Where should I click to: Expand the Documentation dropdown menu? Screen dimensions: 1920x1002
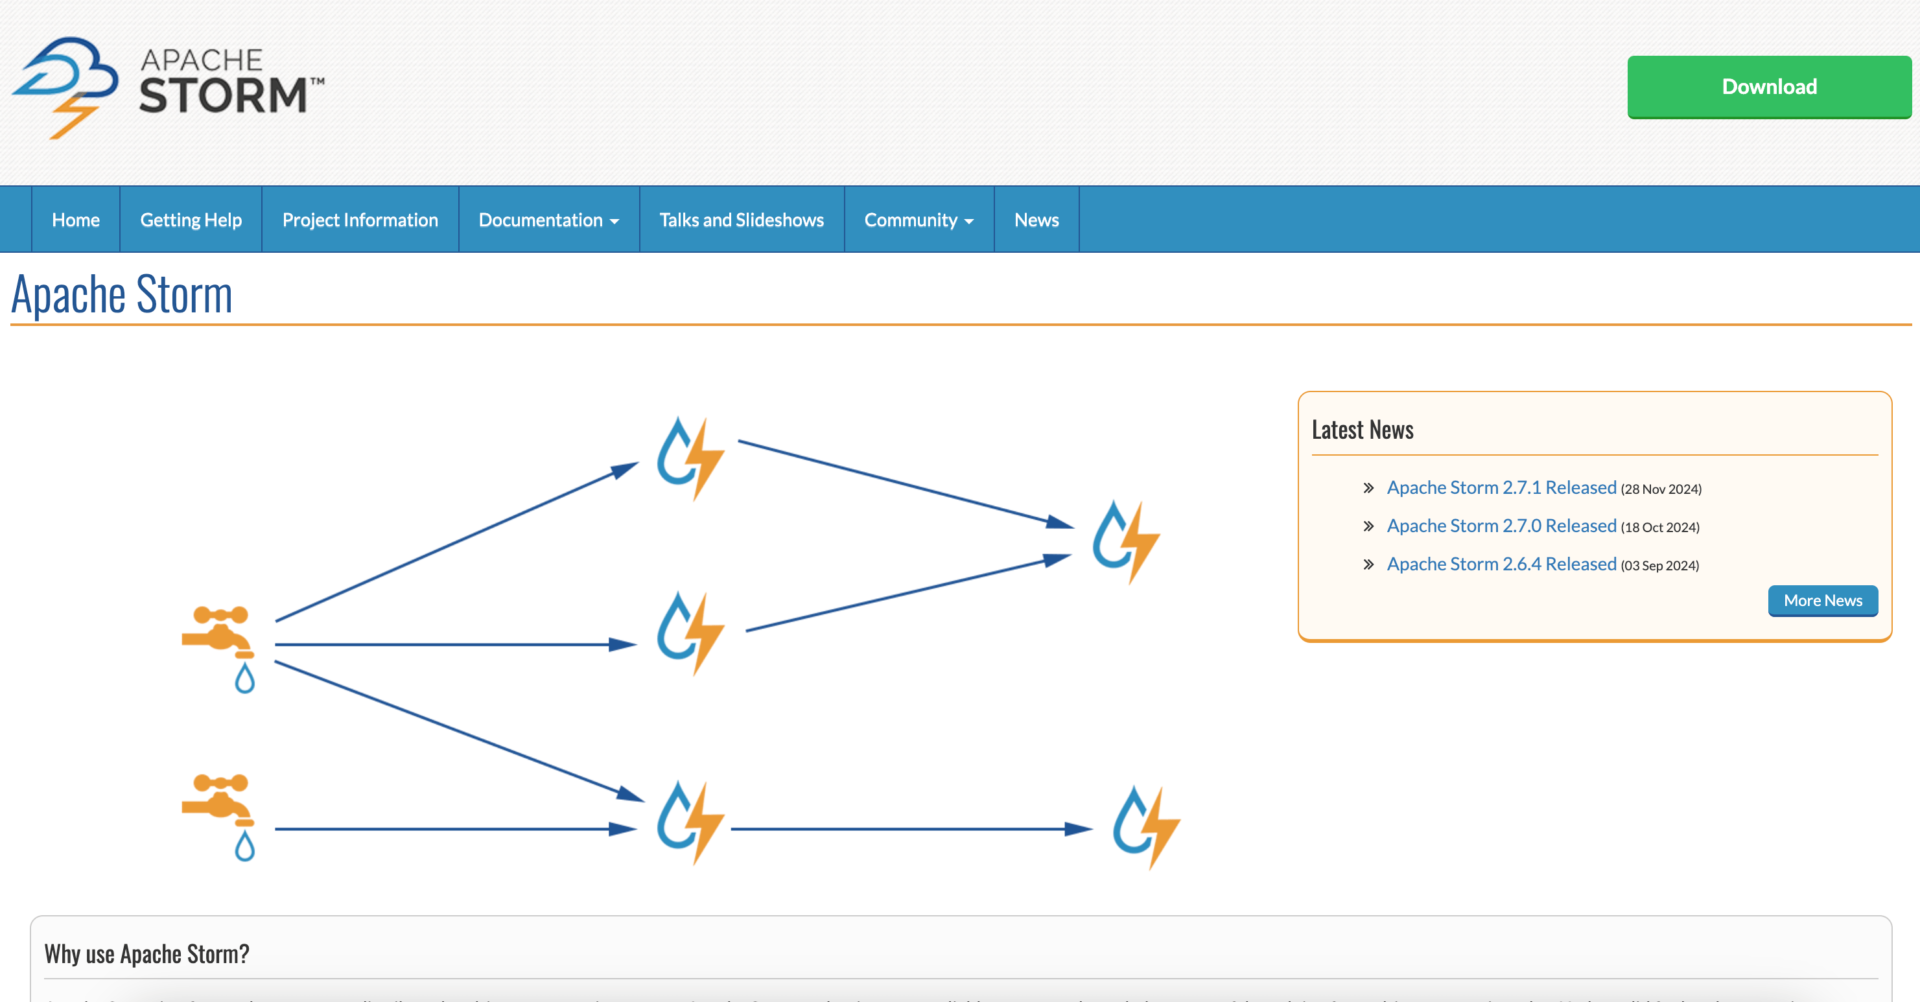pos(548,220)
